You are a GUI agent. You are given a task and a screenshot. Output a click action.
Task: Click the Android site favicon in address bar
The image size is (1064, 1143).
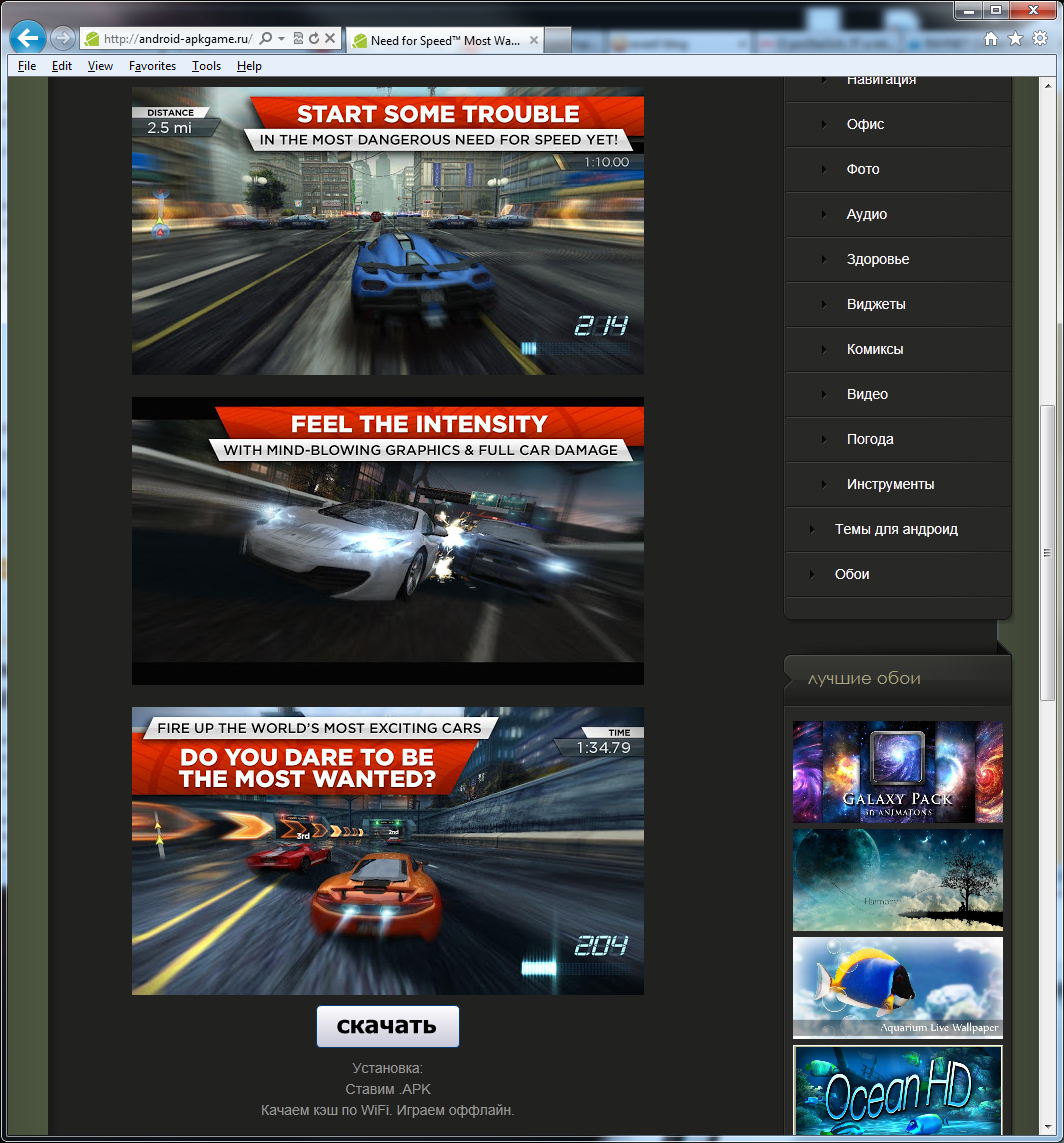click(92, 39)
